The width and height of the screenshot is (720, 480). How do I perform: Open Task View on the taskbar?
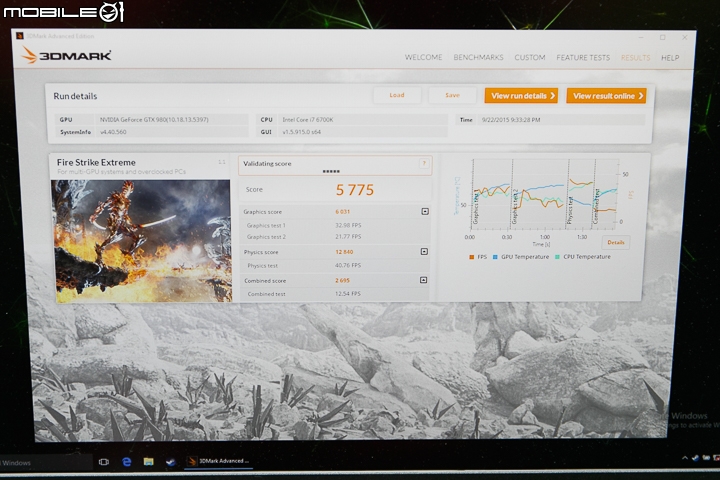pos(104,462)
